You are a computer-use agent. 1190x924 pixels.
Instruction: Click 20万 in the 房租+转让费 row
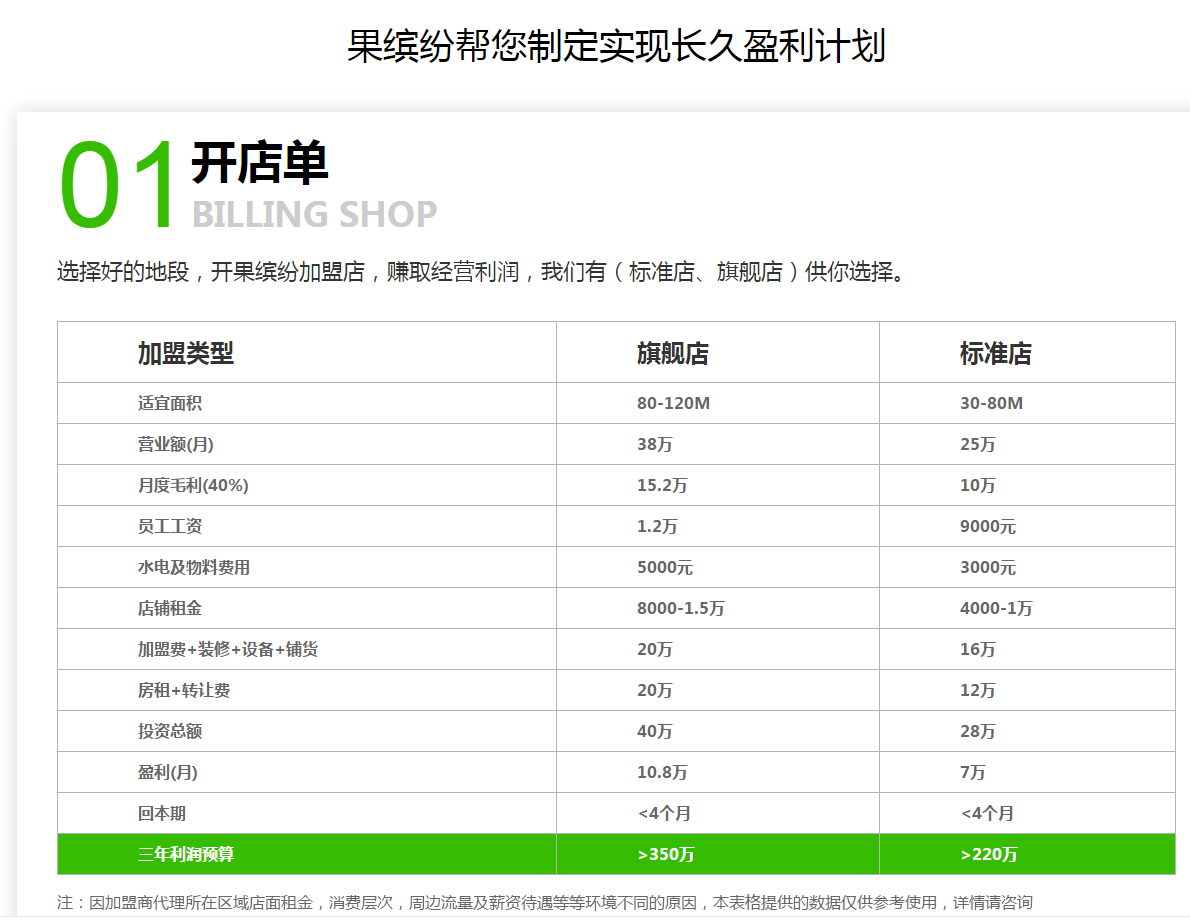655,690
